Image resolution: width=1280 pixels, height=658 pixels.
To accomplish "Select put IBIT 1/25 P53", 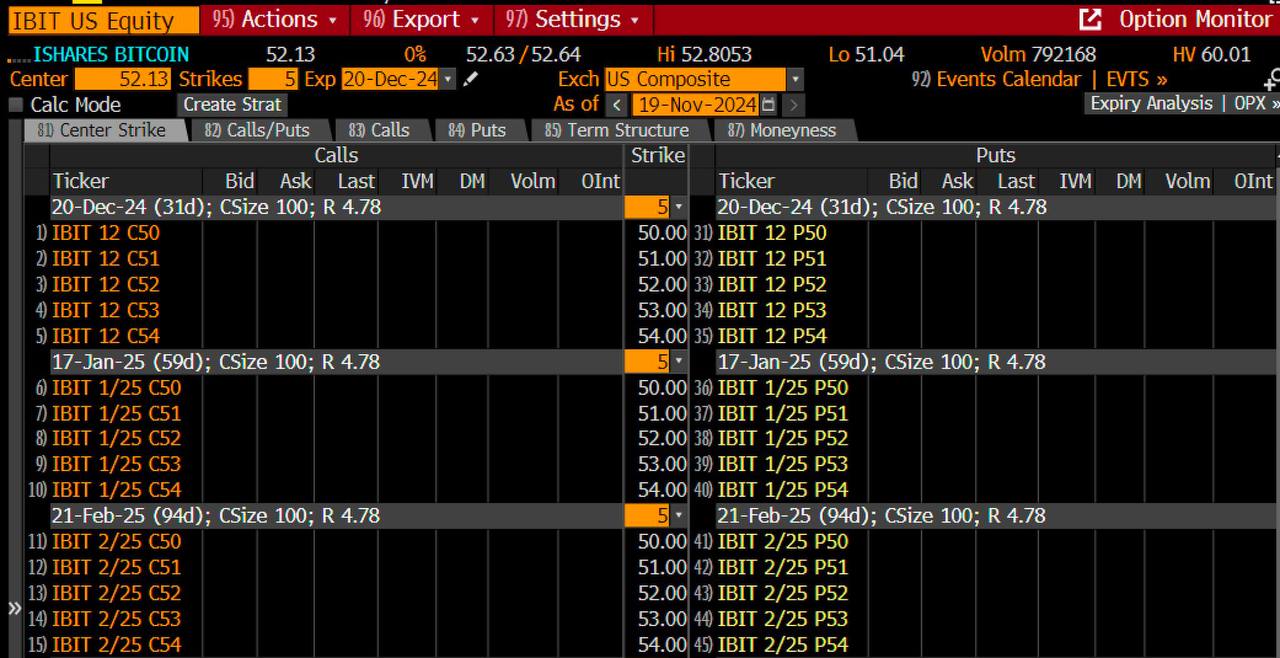I will pos(783,465).
